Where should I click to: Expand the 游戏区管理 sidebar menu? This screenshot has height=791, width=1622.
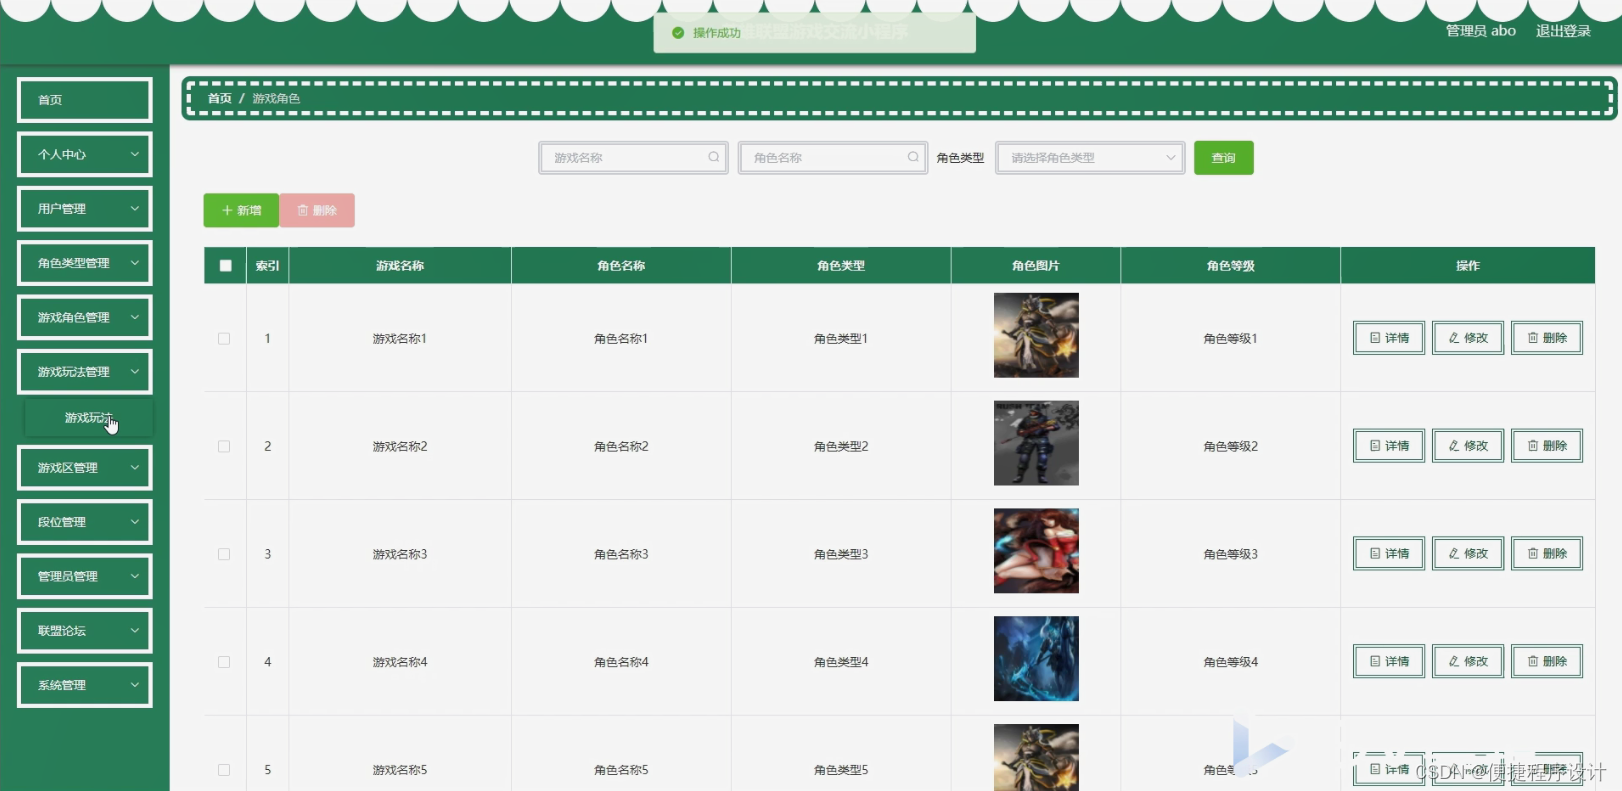pos(85,468)
